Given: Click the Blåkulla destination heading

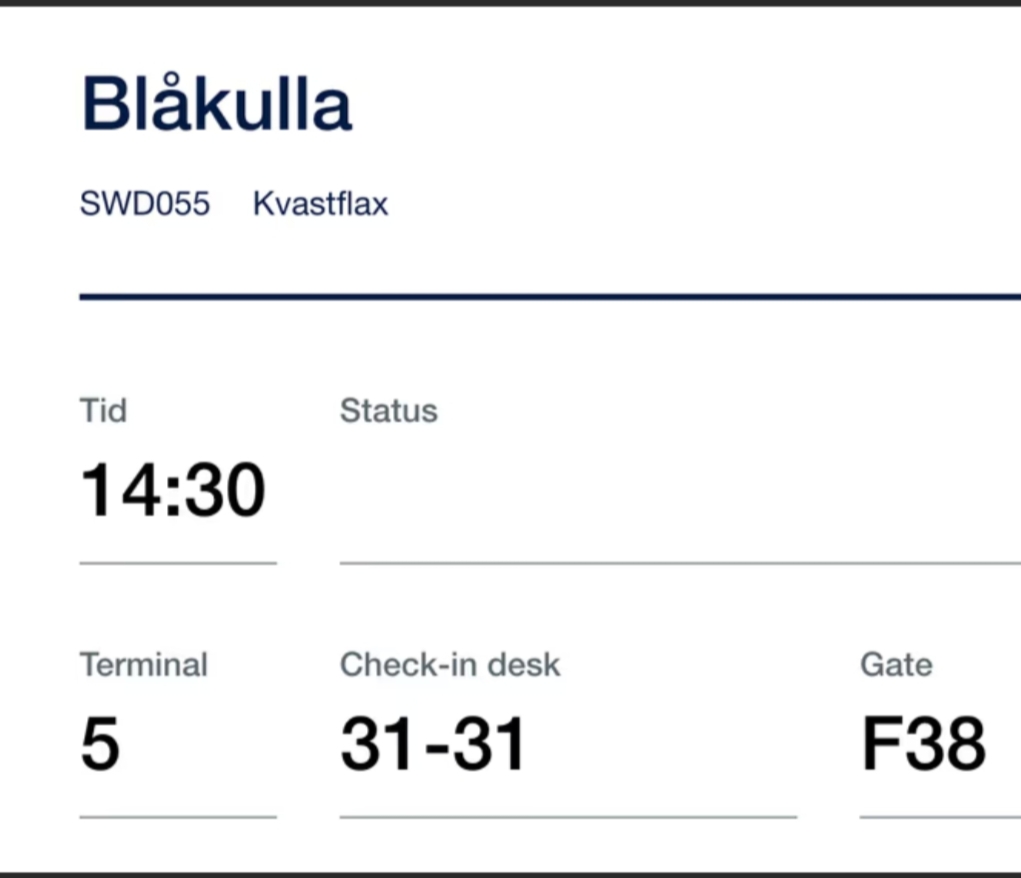Looking at the screenshot, I should tap(216, 104).
